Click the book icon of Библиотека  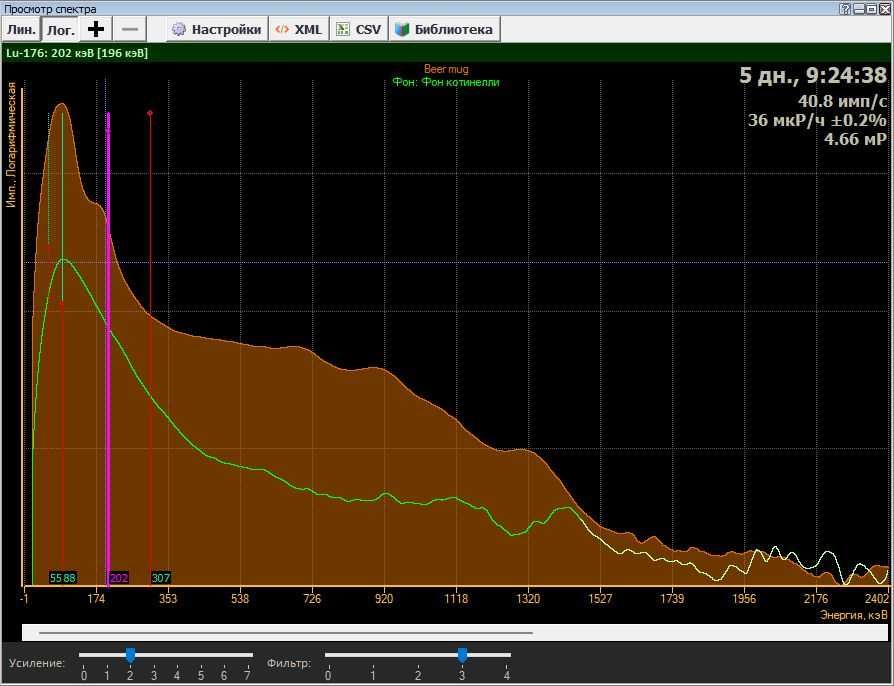[402, 30]
